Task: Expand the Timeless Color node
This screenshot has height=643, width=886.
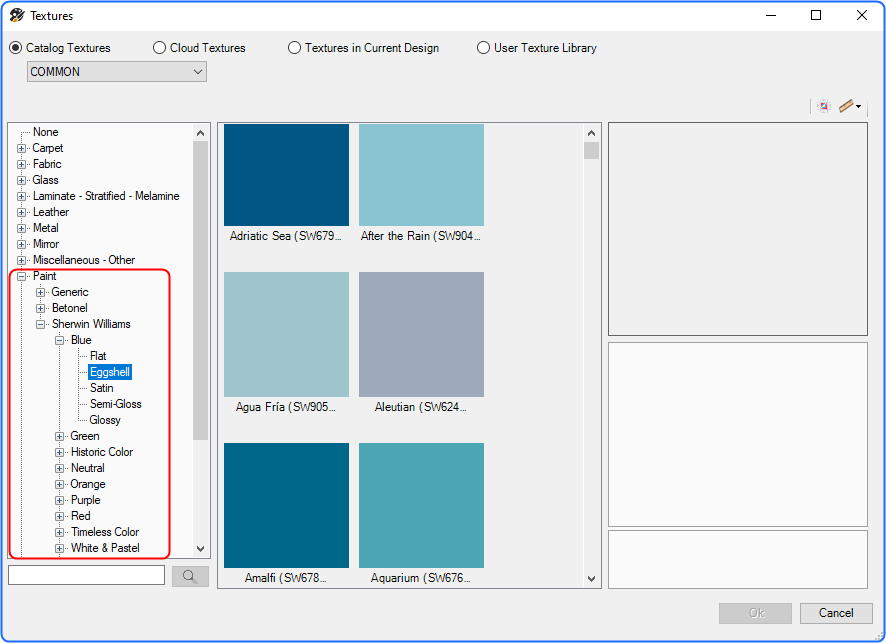Action: point(59,533)
